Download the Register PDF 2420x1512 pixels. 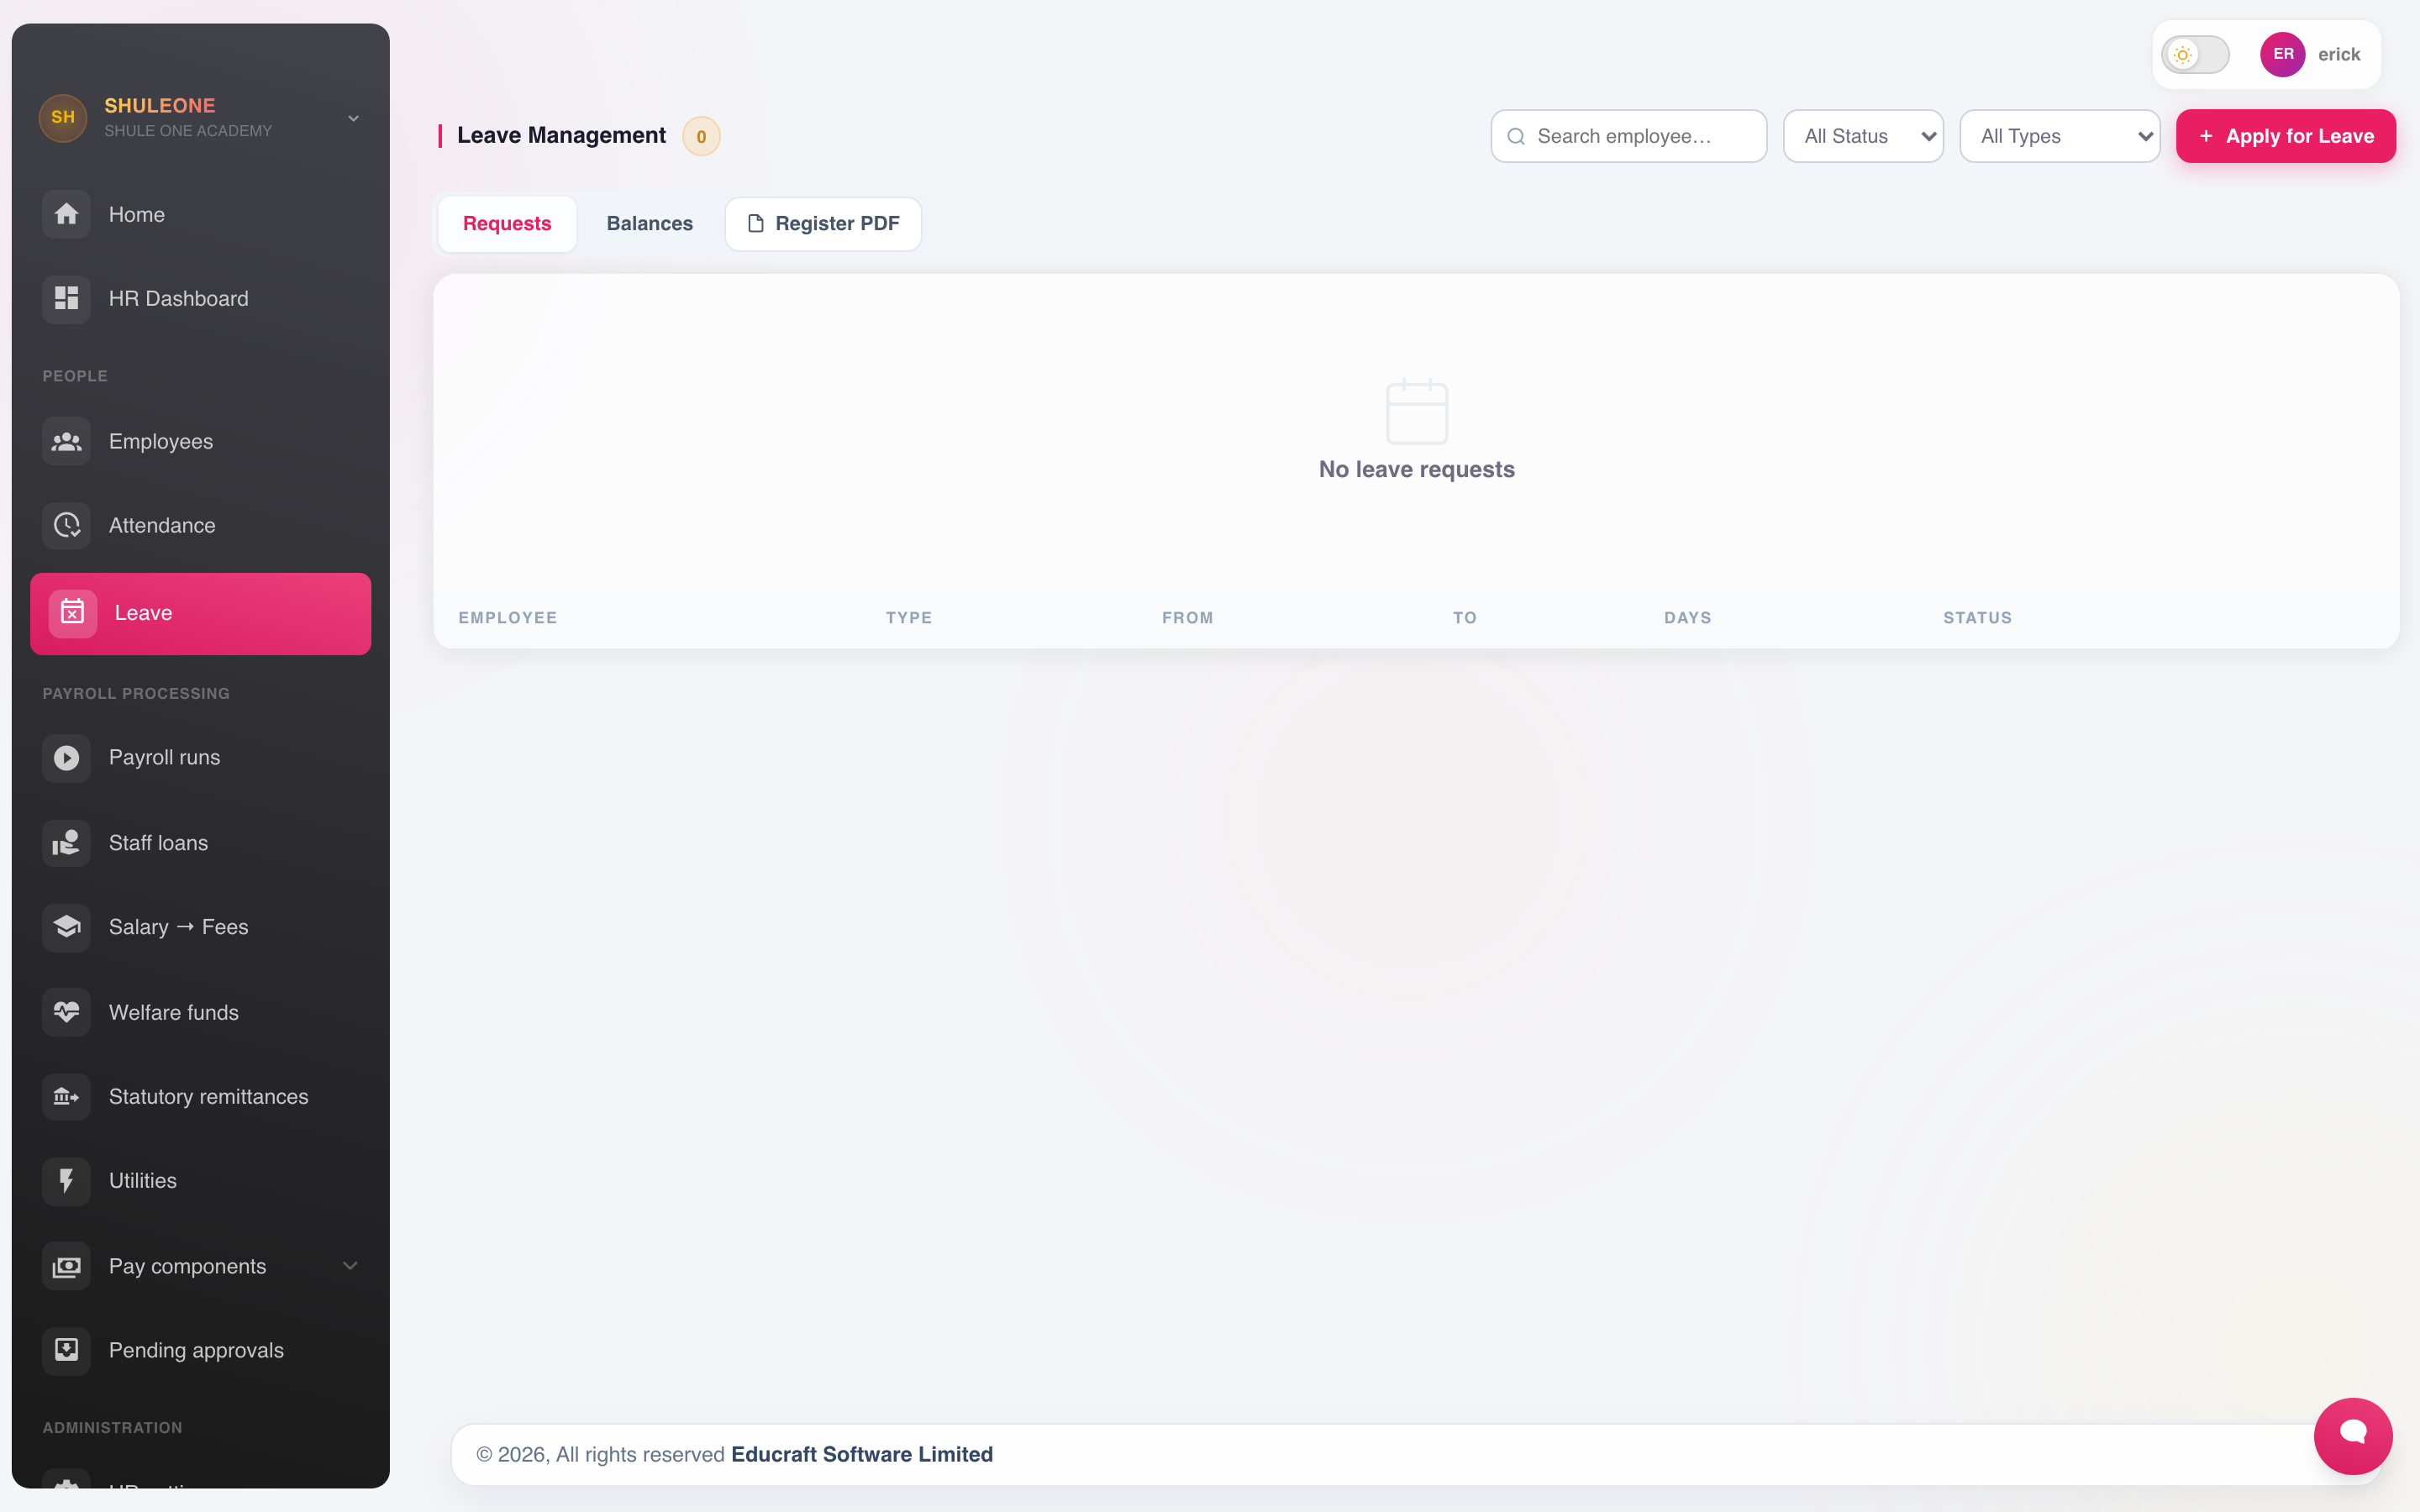coord(823,223)
